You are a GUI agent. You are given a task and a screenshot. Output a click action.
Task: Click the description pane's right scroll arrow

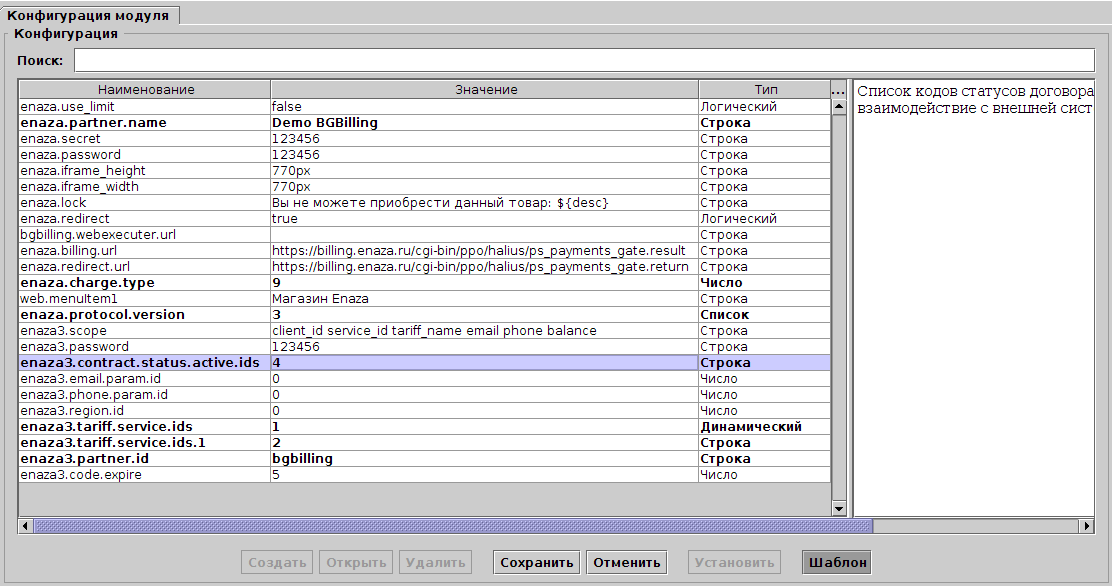[x=1086, y=525]
